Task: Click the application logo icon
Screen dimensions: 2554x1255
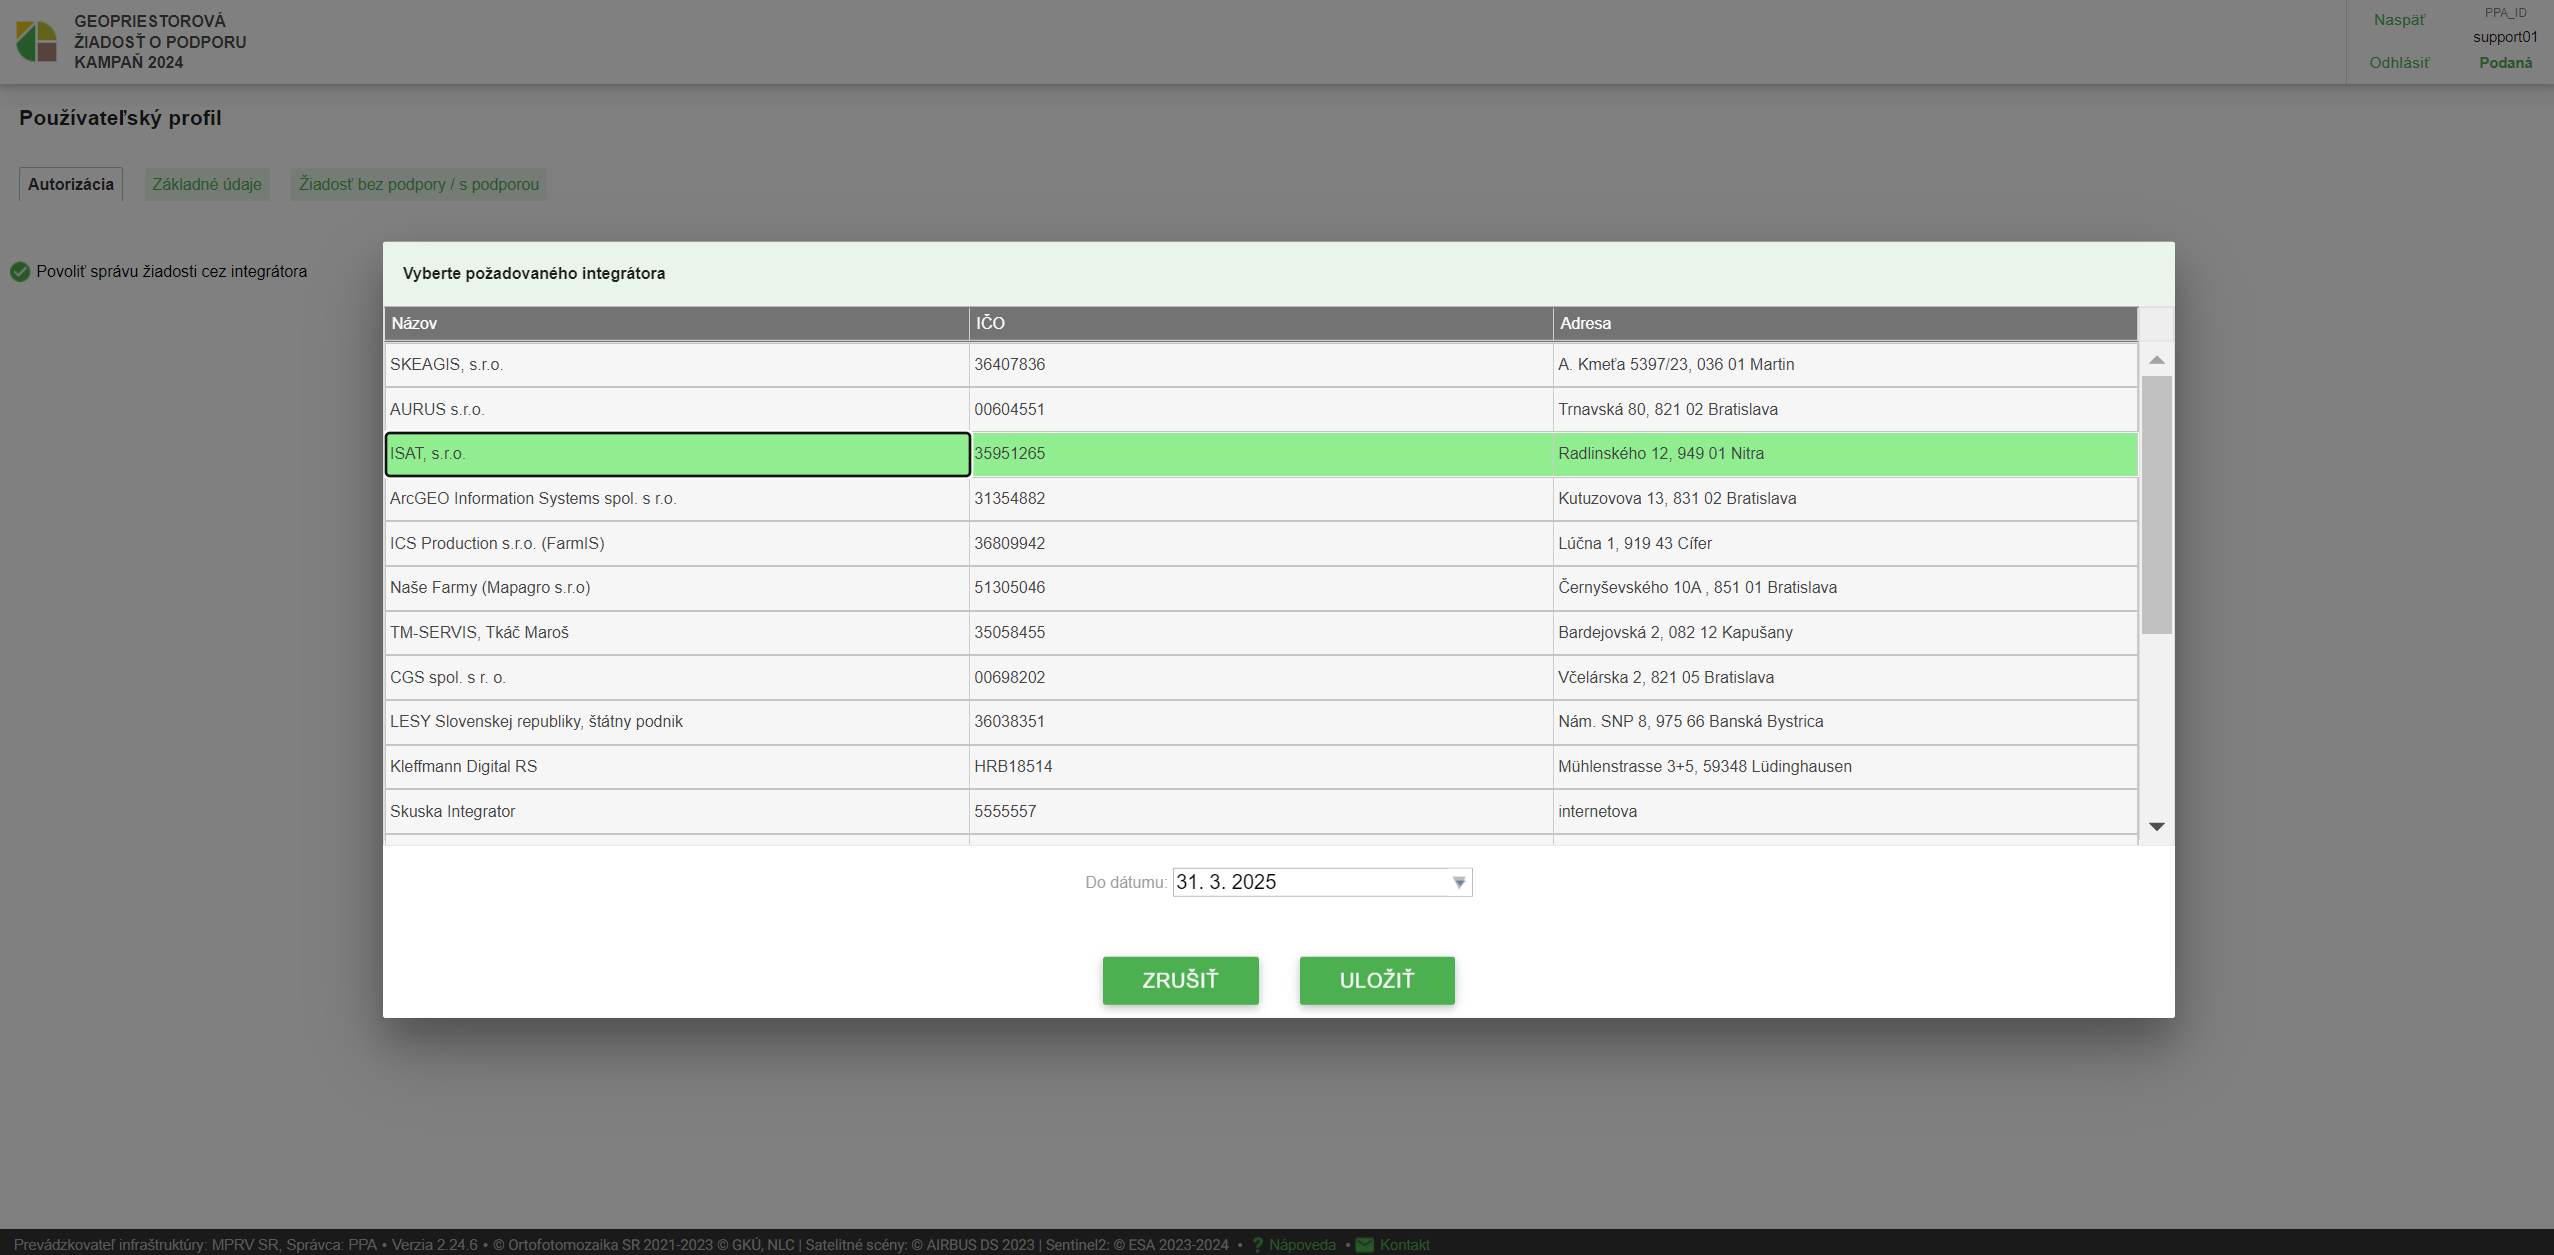Action: click(x=37, y=41)
